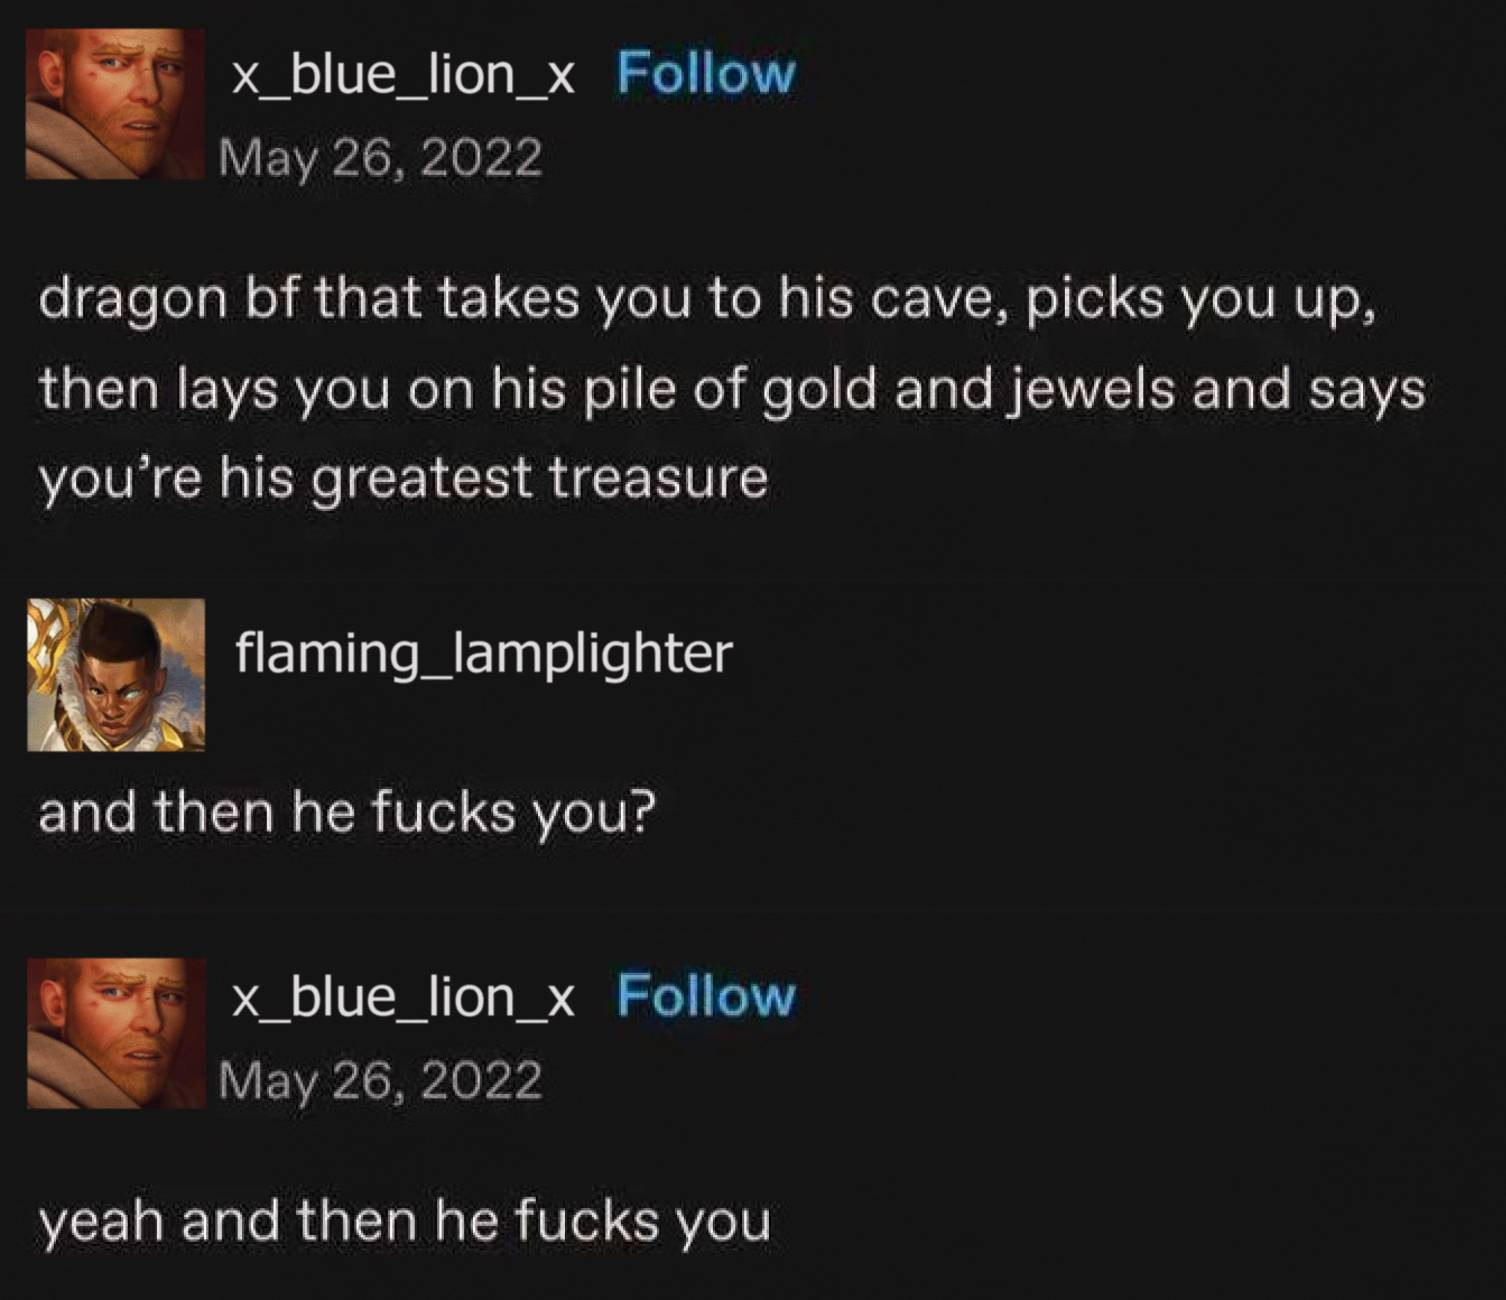Select flaming_lamplighter's question reply text
The width and height of the screenshot is (1506, 1300).
348,812
